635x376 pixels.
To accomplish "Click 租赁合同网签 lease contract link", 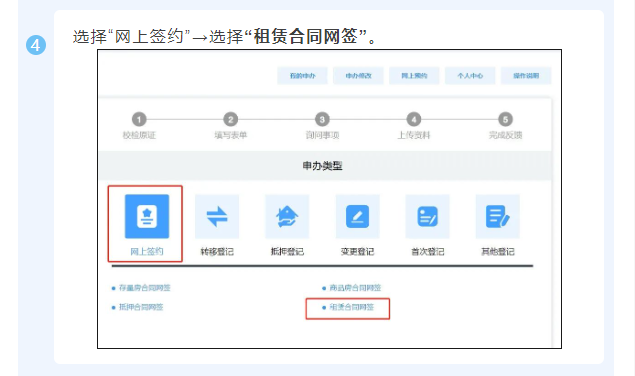I will tap(352, 307).
